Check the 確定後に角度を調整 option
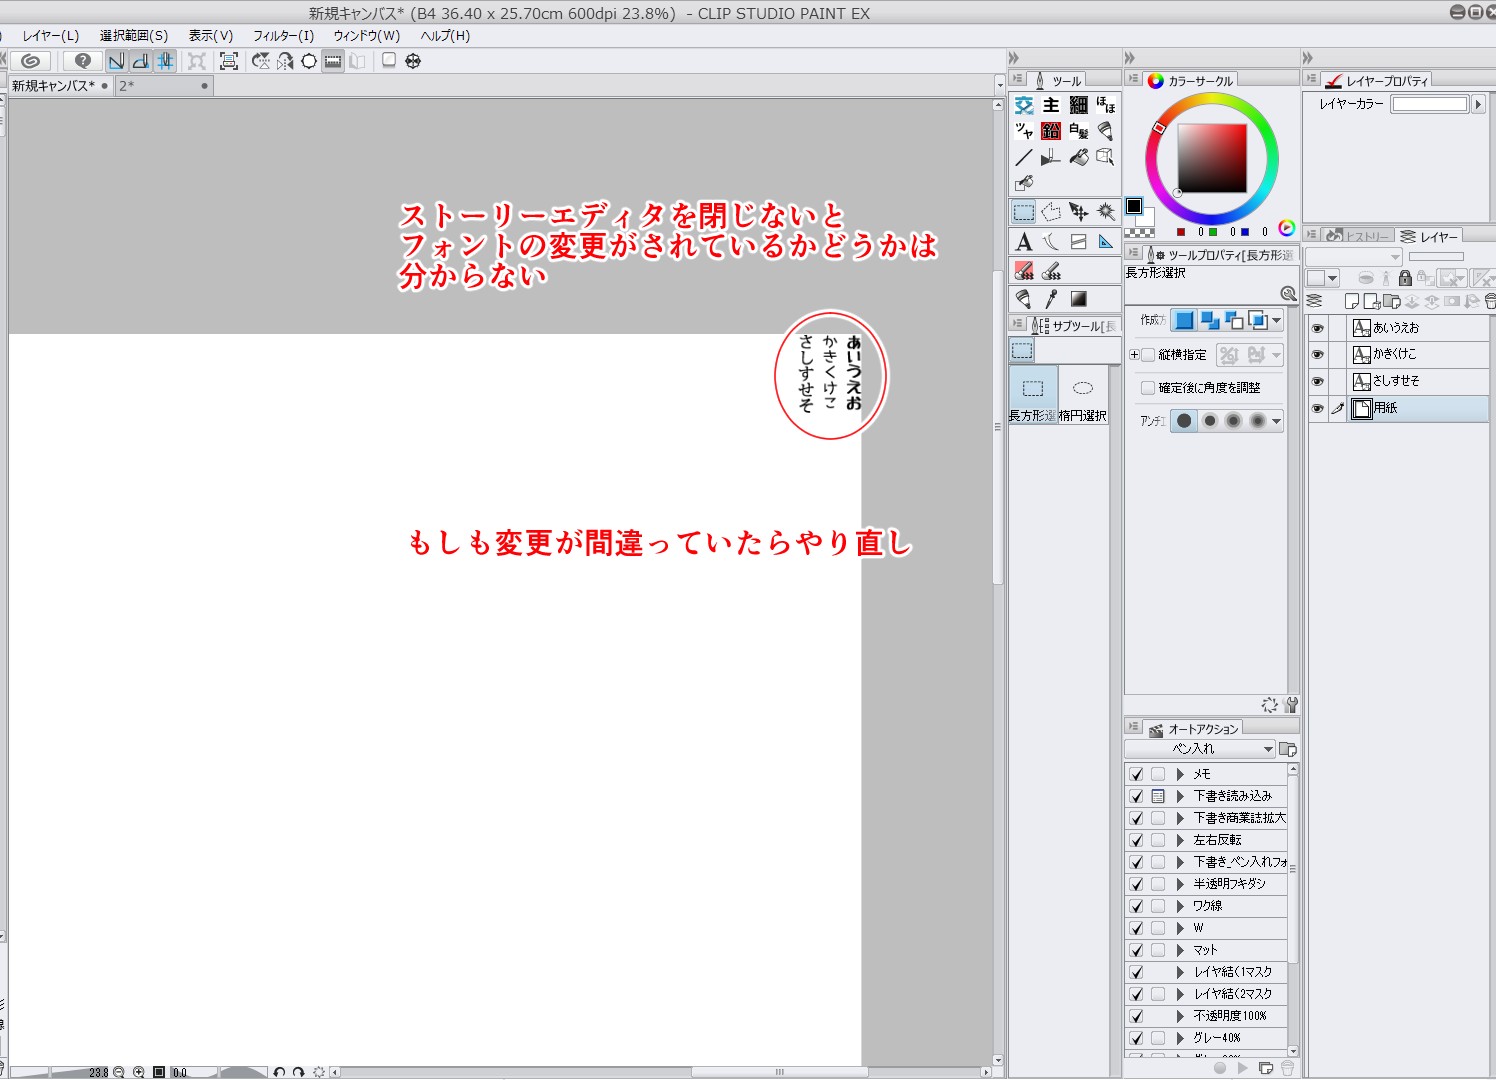This screenshot has width=1496, height=1080. point(1148,388)
